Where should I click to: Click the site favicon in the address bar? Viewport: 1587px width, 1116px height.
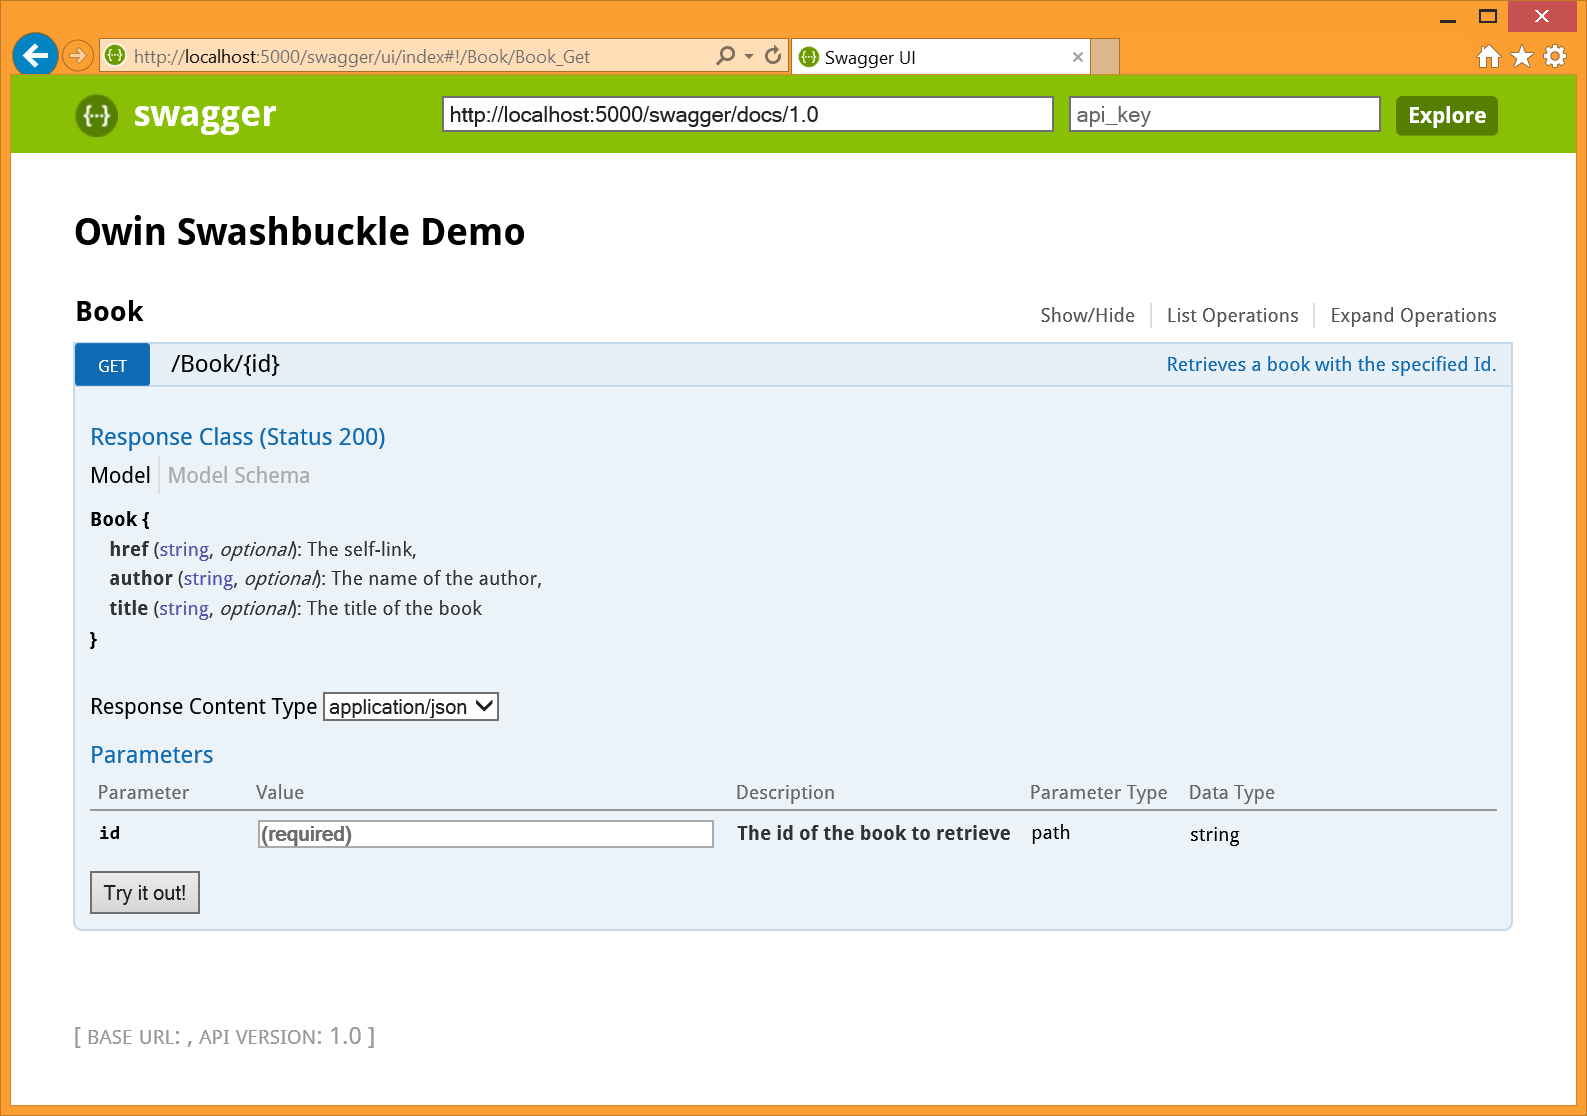point(115,56)
